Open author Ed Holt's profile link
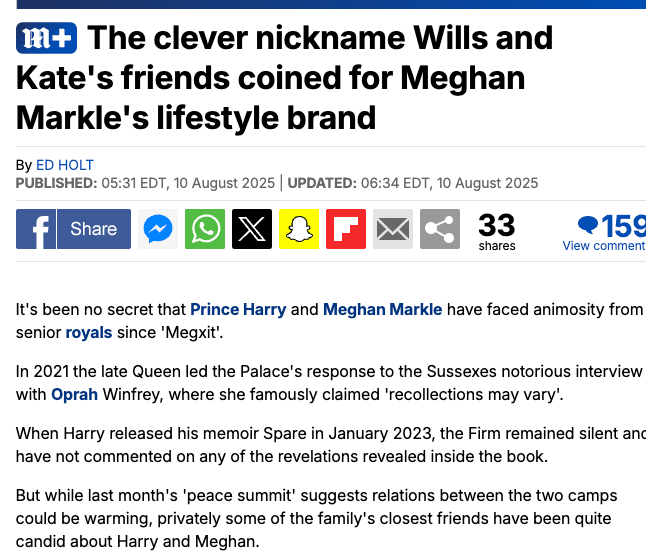646x560 pixels. 65,165
